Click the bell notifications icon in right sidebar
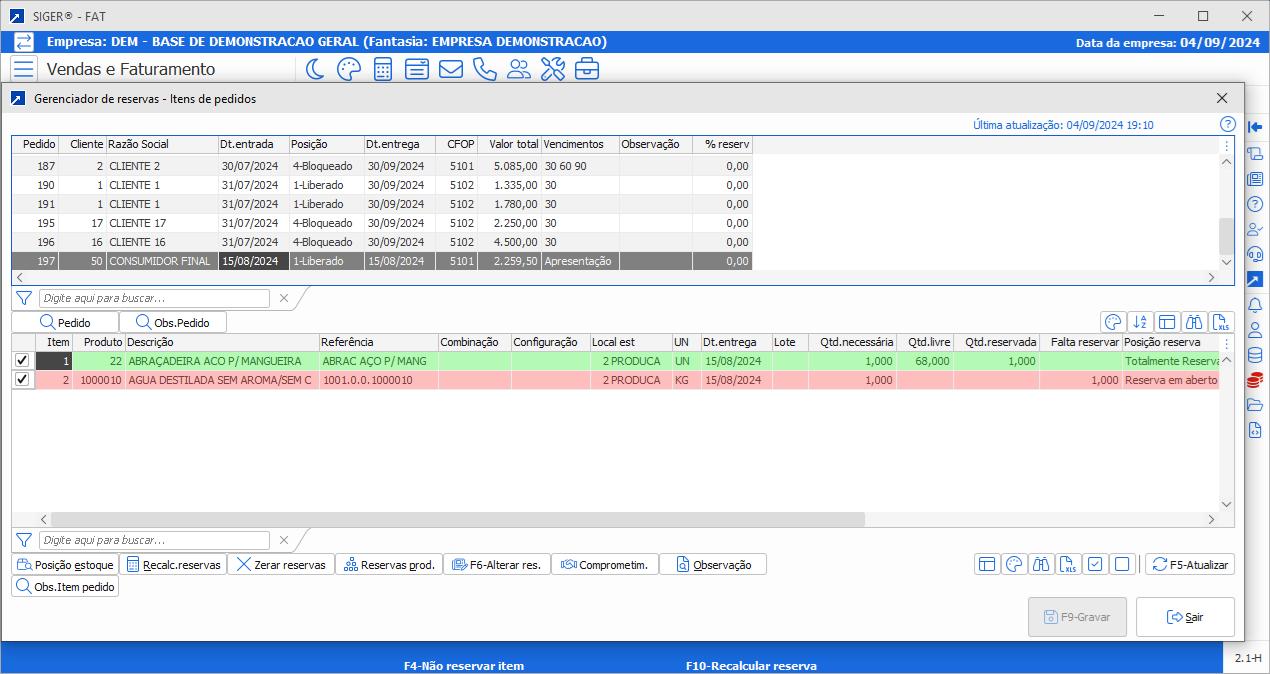This screenshot has height=674, width=1270. 1255,304
